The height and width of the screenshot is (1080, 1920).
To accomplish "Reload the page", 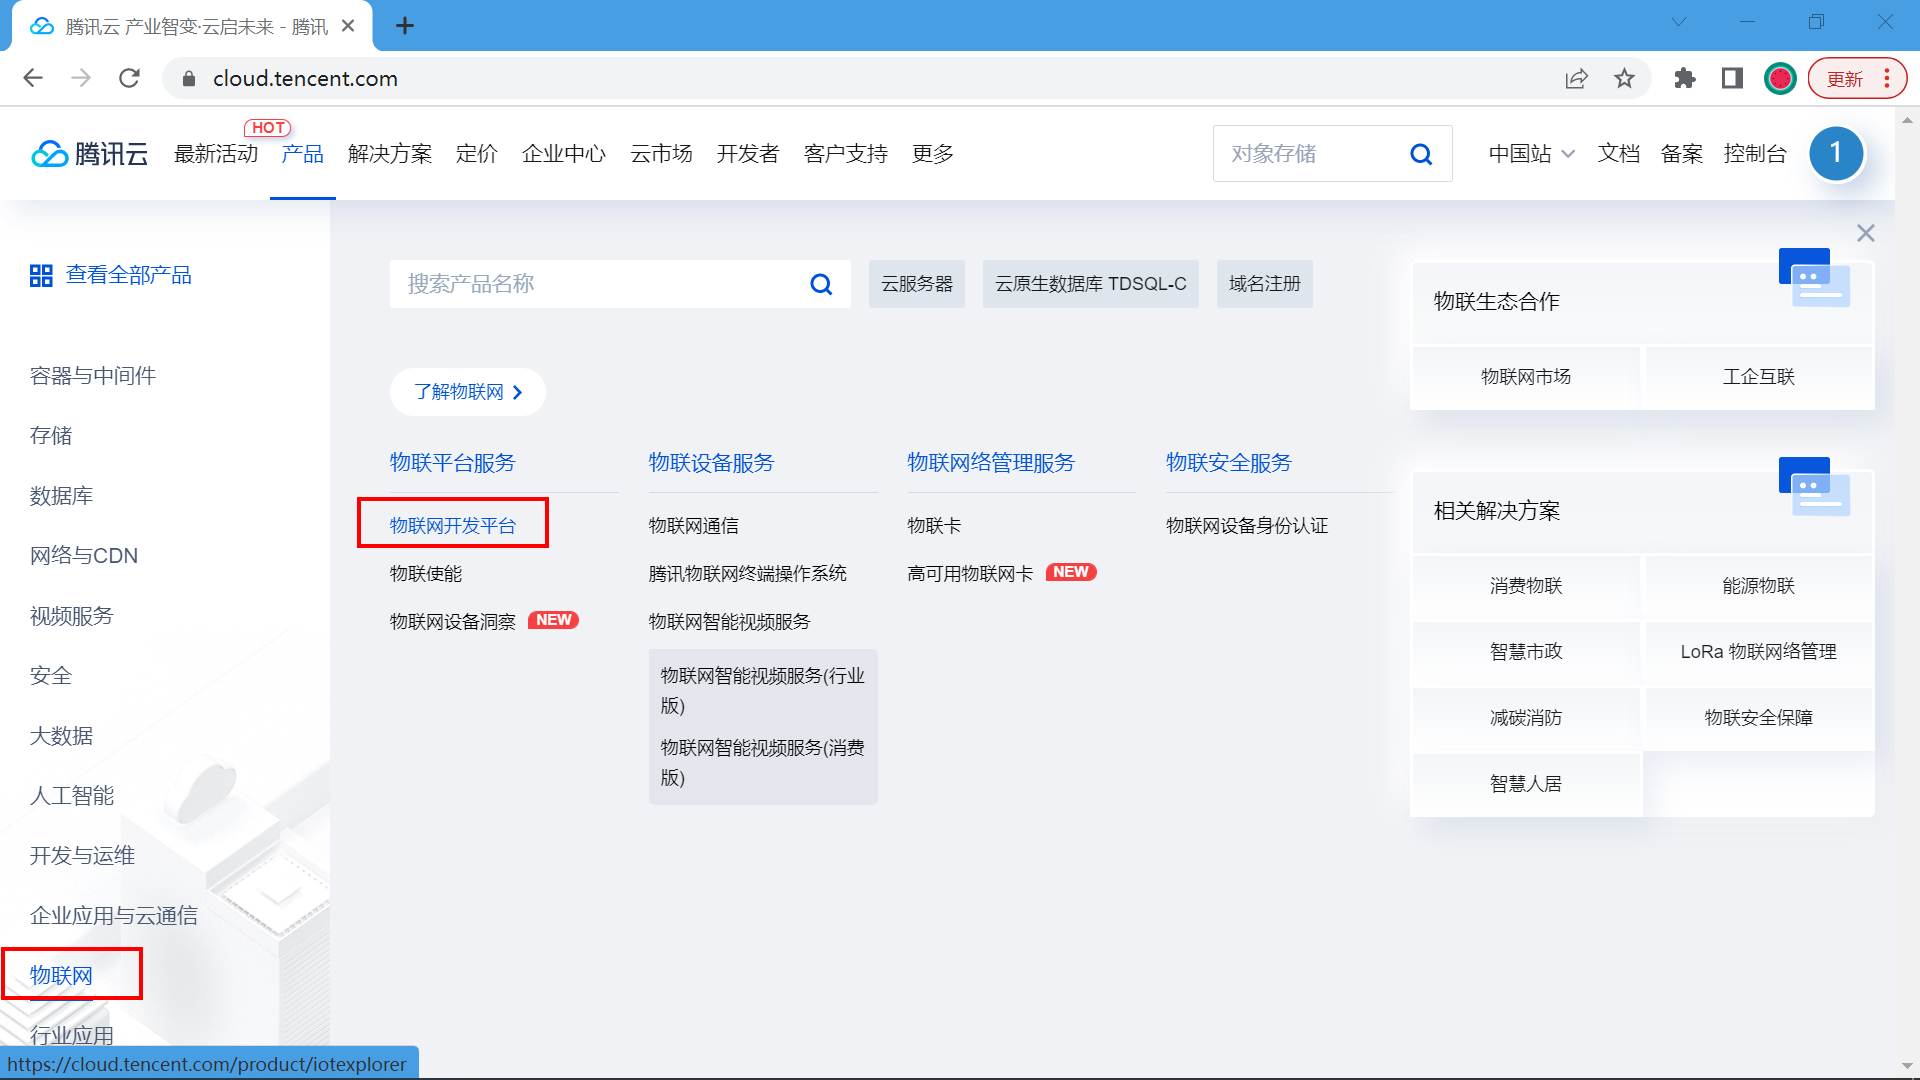I will 129,78.
